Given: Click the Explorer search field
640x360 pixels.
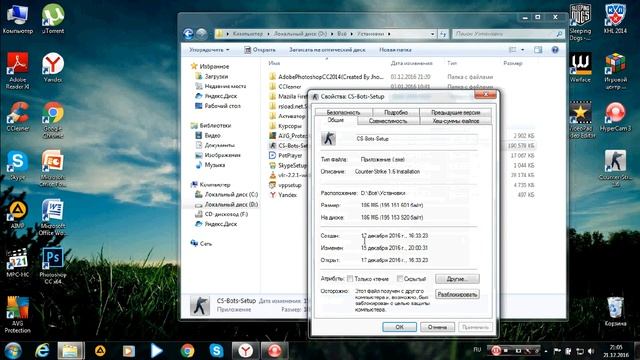Looking at the screenshot, I should [x=508, y=34].
